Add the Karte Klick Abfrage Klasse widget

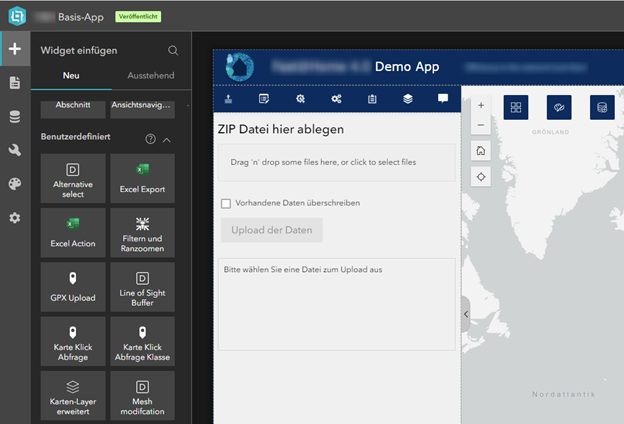coord(142,341)
